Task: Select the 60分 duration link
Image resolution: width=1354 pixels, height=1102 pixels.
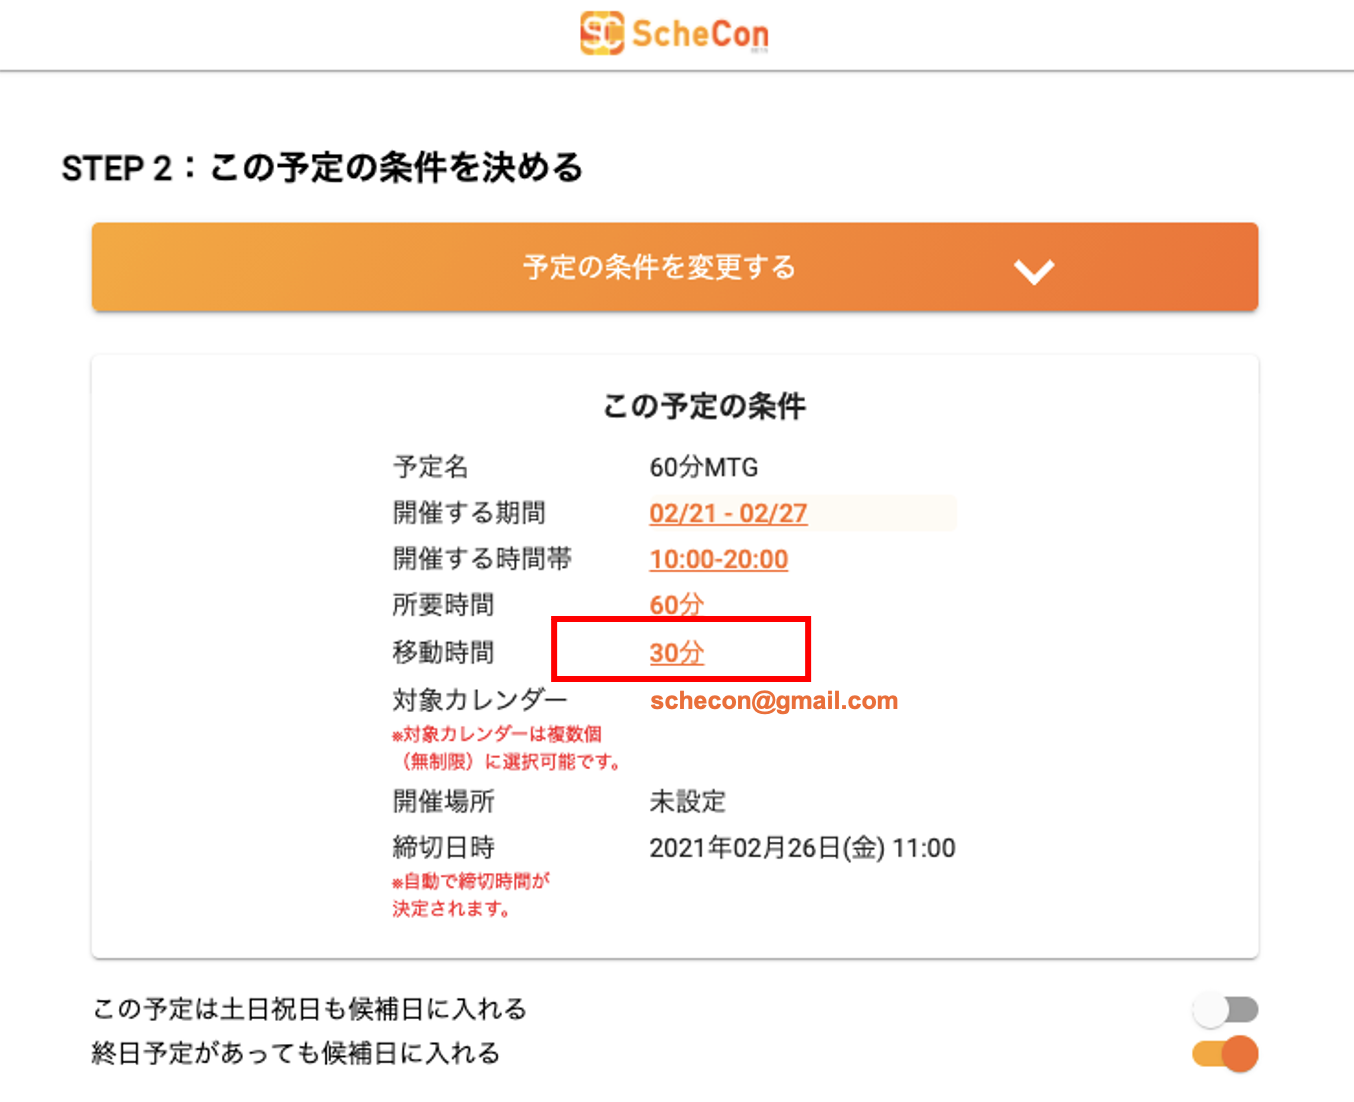Action: pyautogui.click(x=677, y=605)
